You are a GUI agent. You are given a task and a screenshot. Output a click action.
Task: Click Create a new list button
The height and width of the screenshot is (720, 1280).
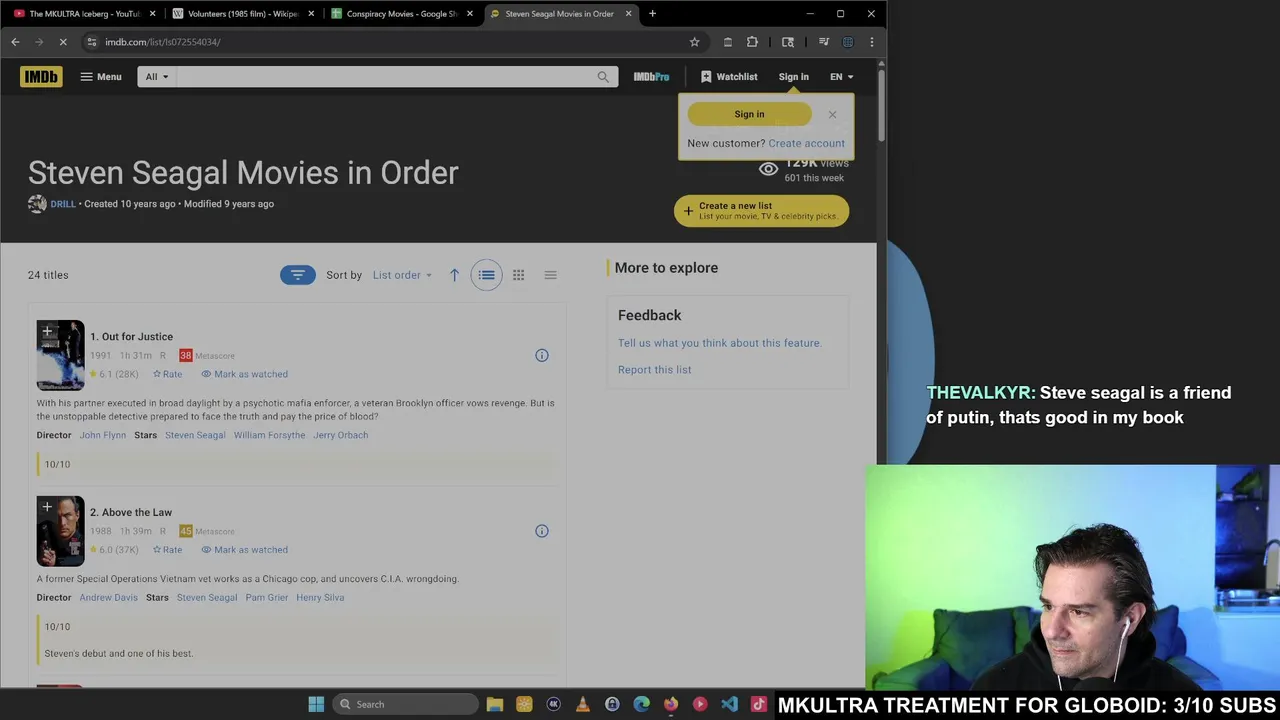point(761,211)
